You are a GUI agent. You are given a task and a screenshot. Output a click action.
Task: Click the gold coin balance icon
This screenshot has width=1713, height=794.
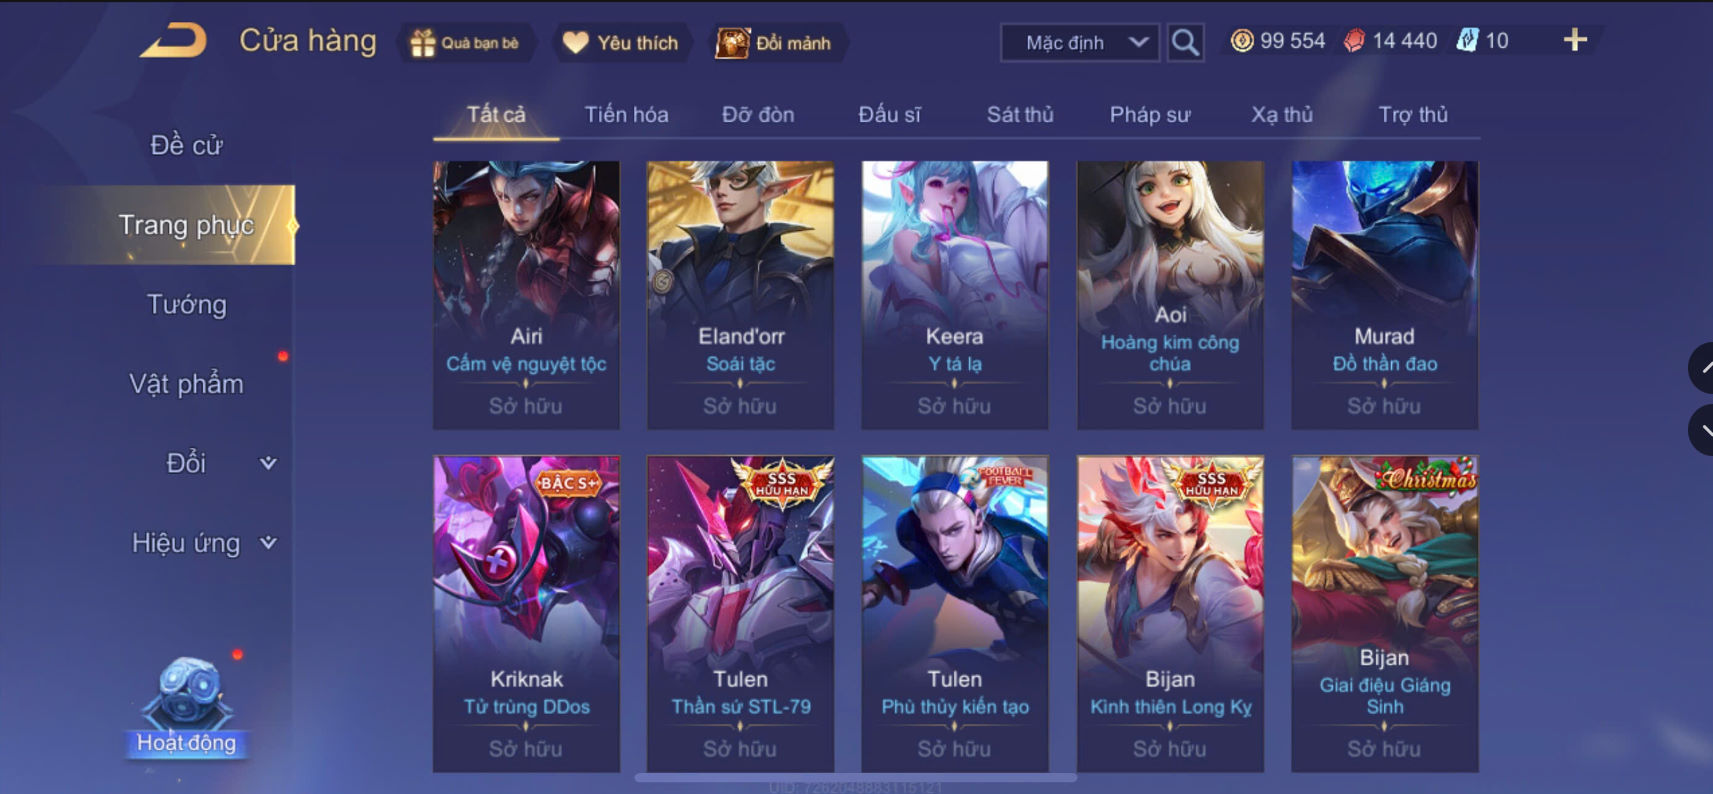[1241, 41]
